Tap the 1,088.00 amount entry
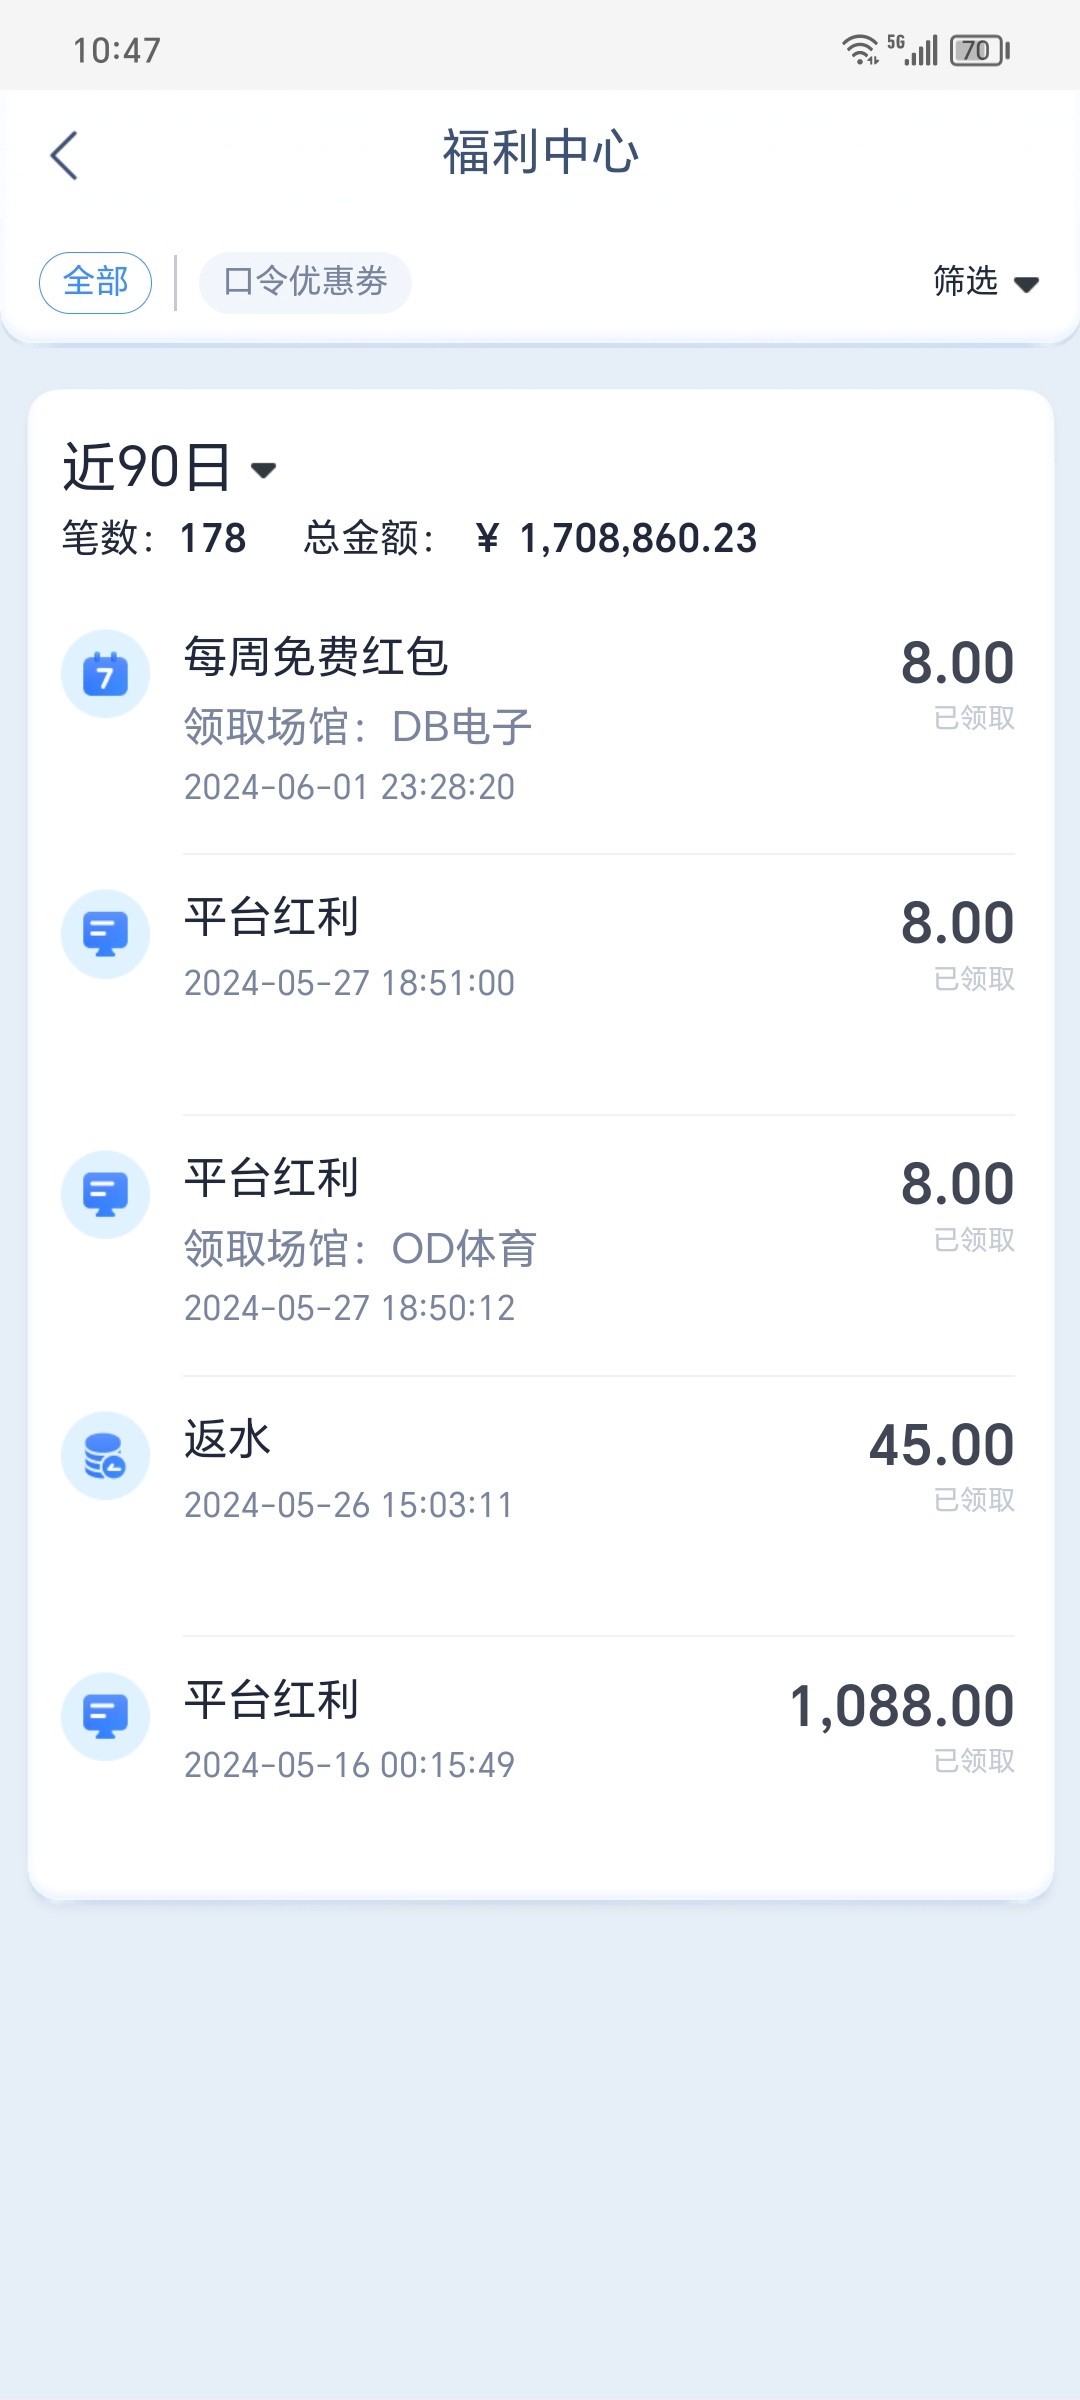 (x=902, y=1706)
